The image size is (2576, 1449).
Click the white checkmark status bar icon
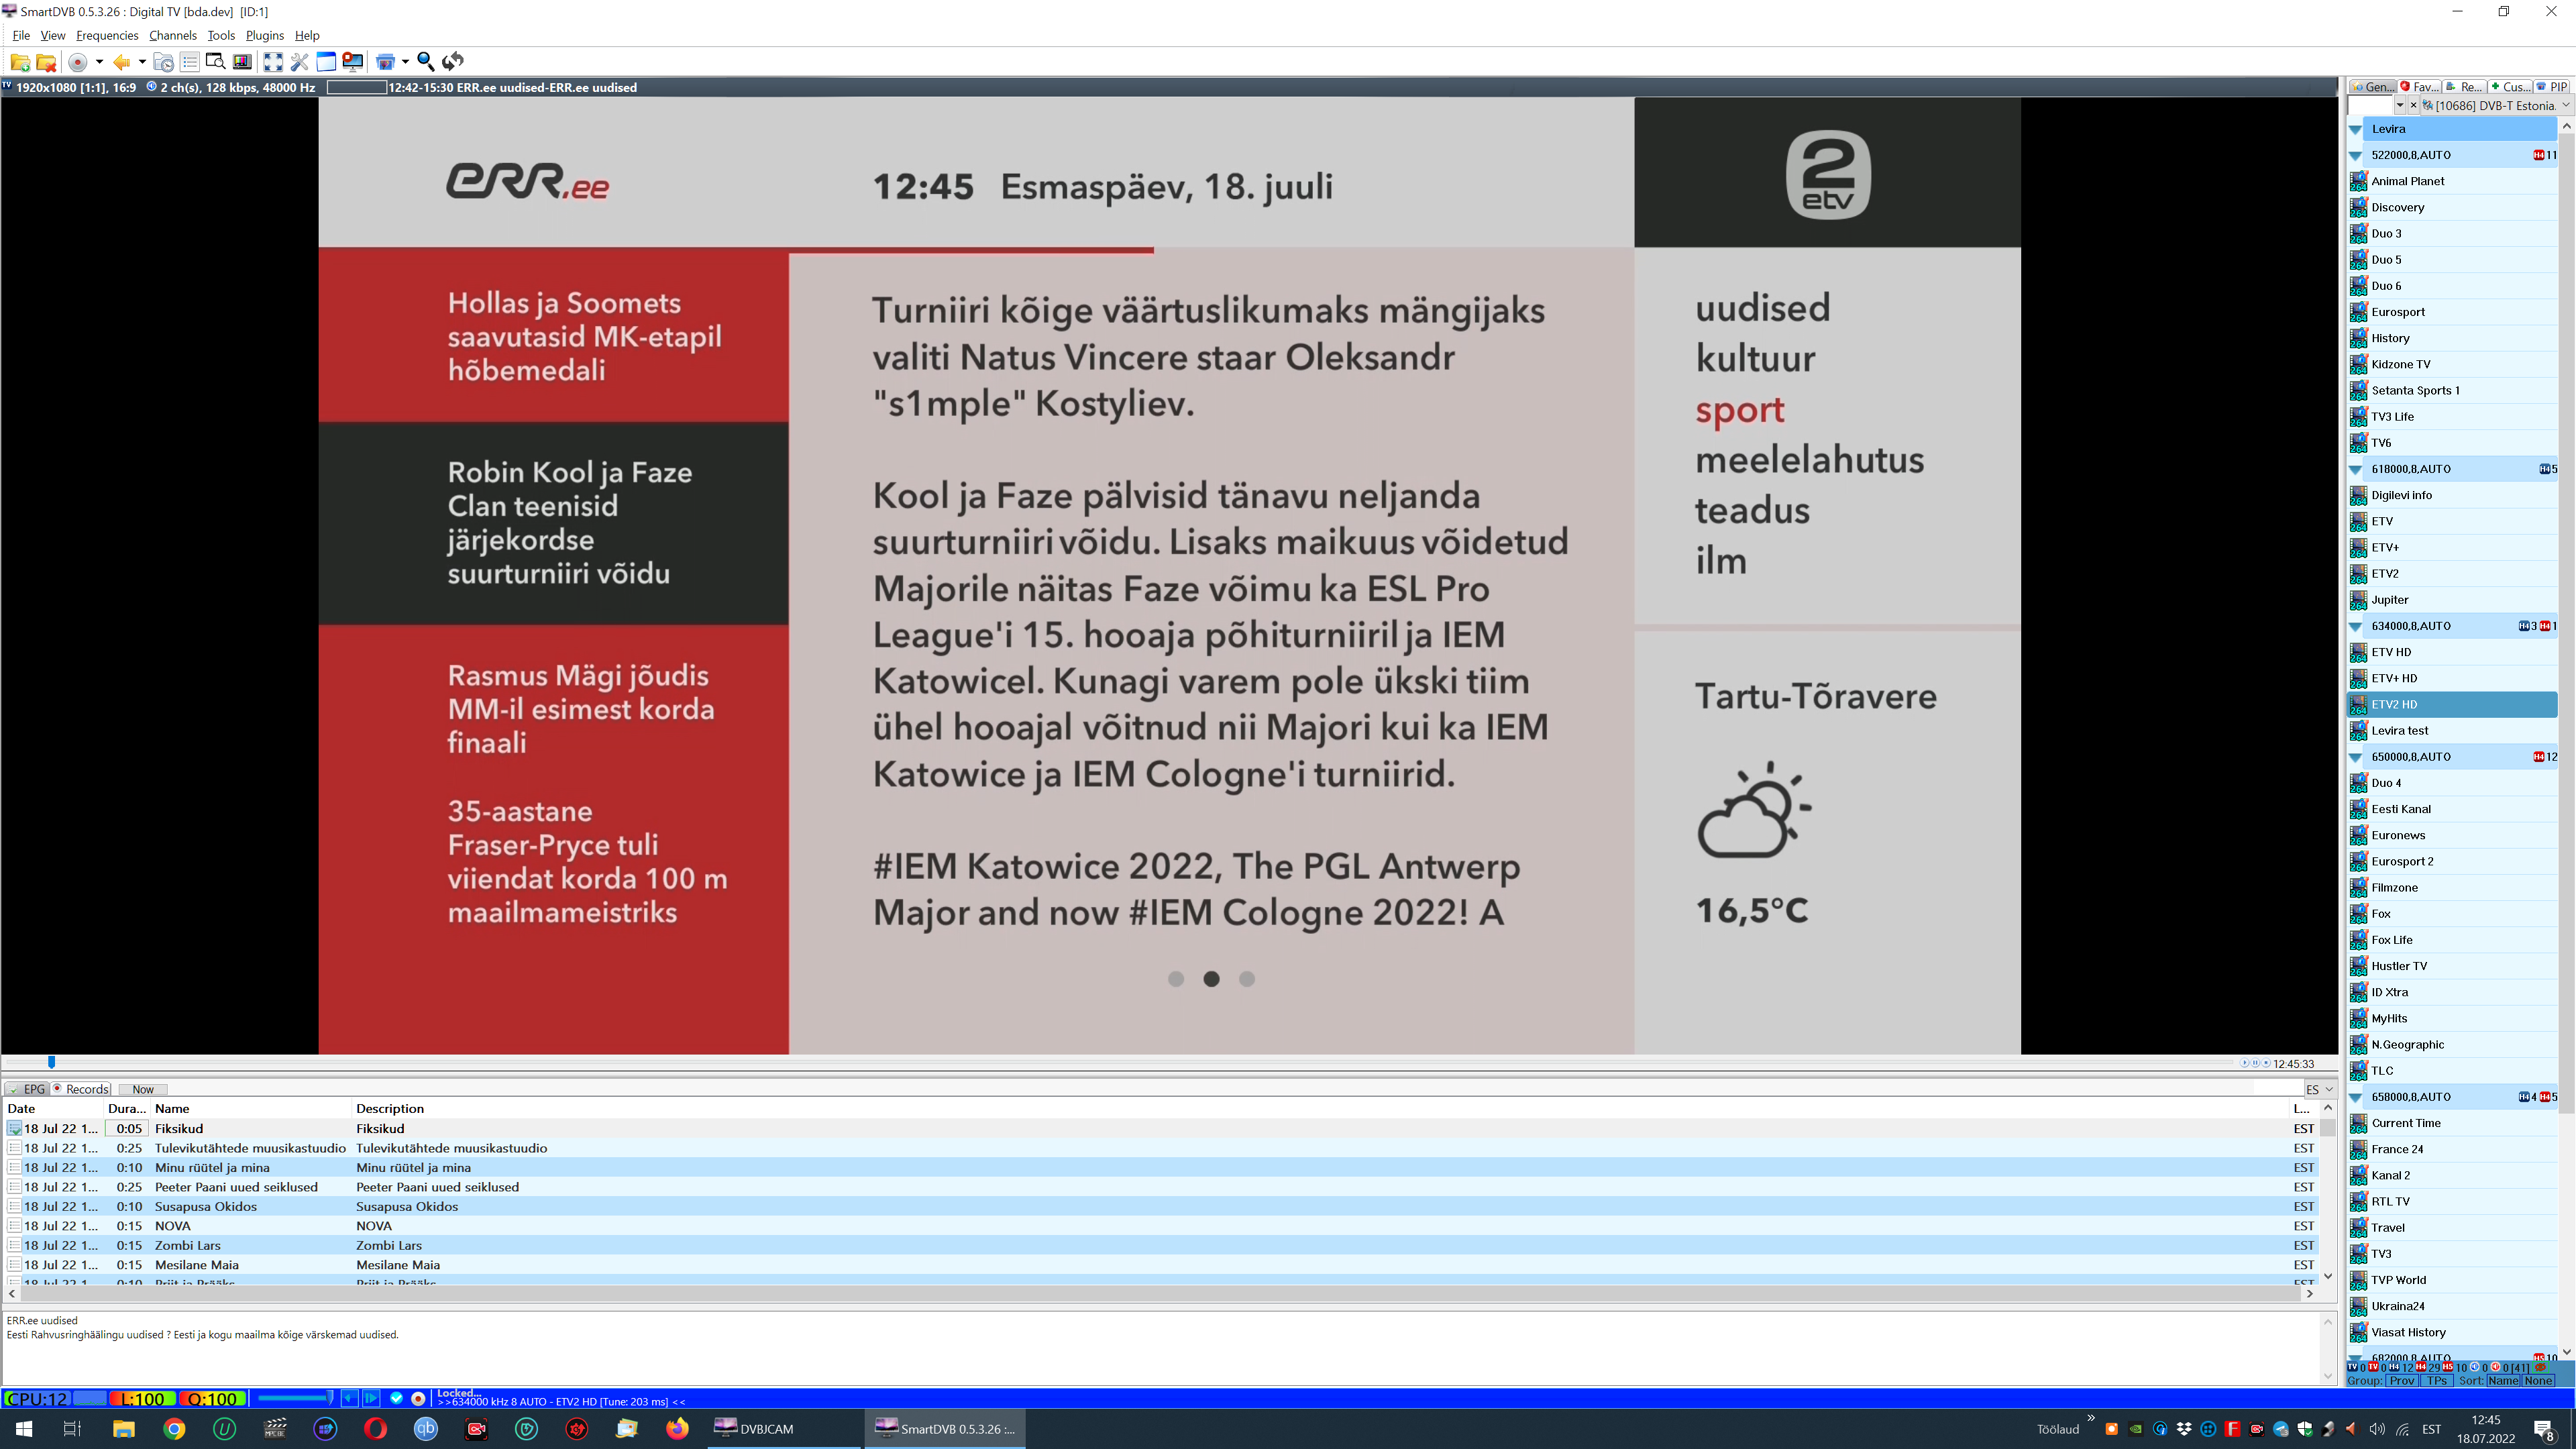point(396,1398)
